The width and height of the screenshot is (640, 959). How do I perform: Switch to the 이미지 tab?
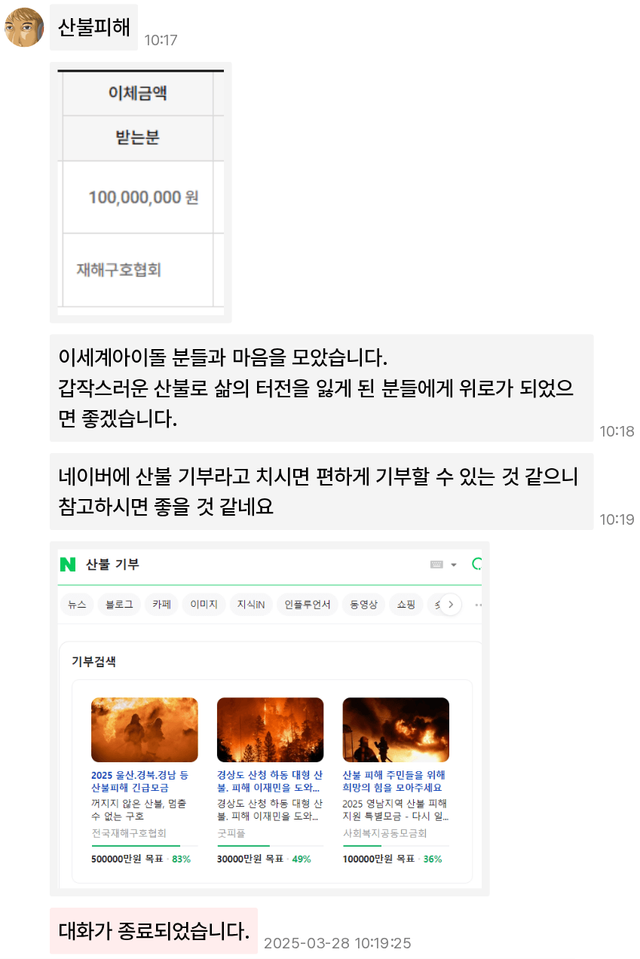click(204, 604)
